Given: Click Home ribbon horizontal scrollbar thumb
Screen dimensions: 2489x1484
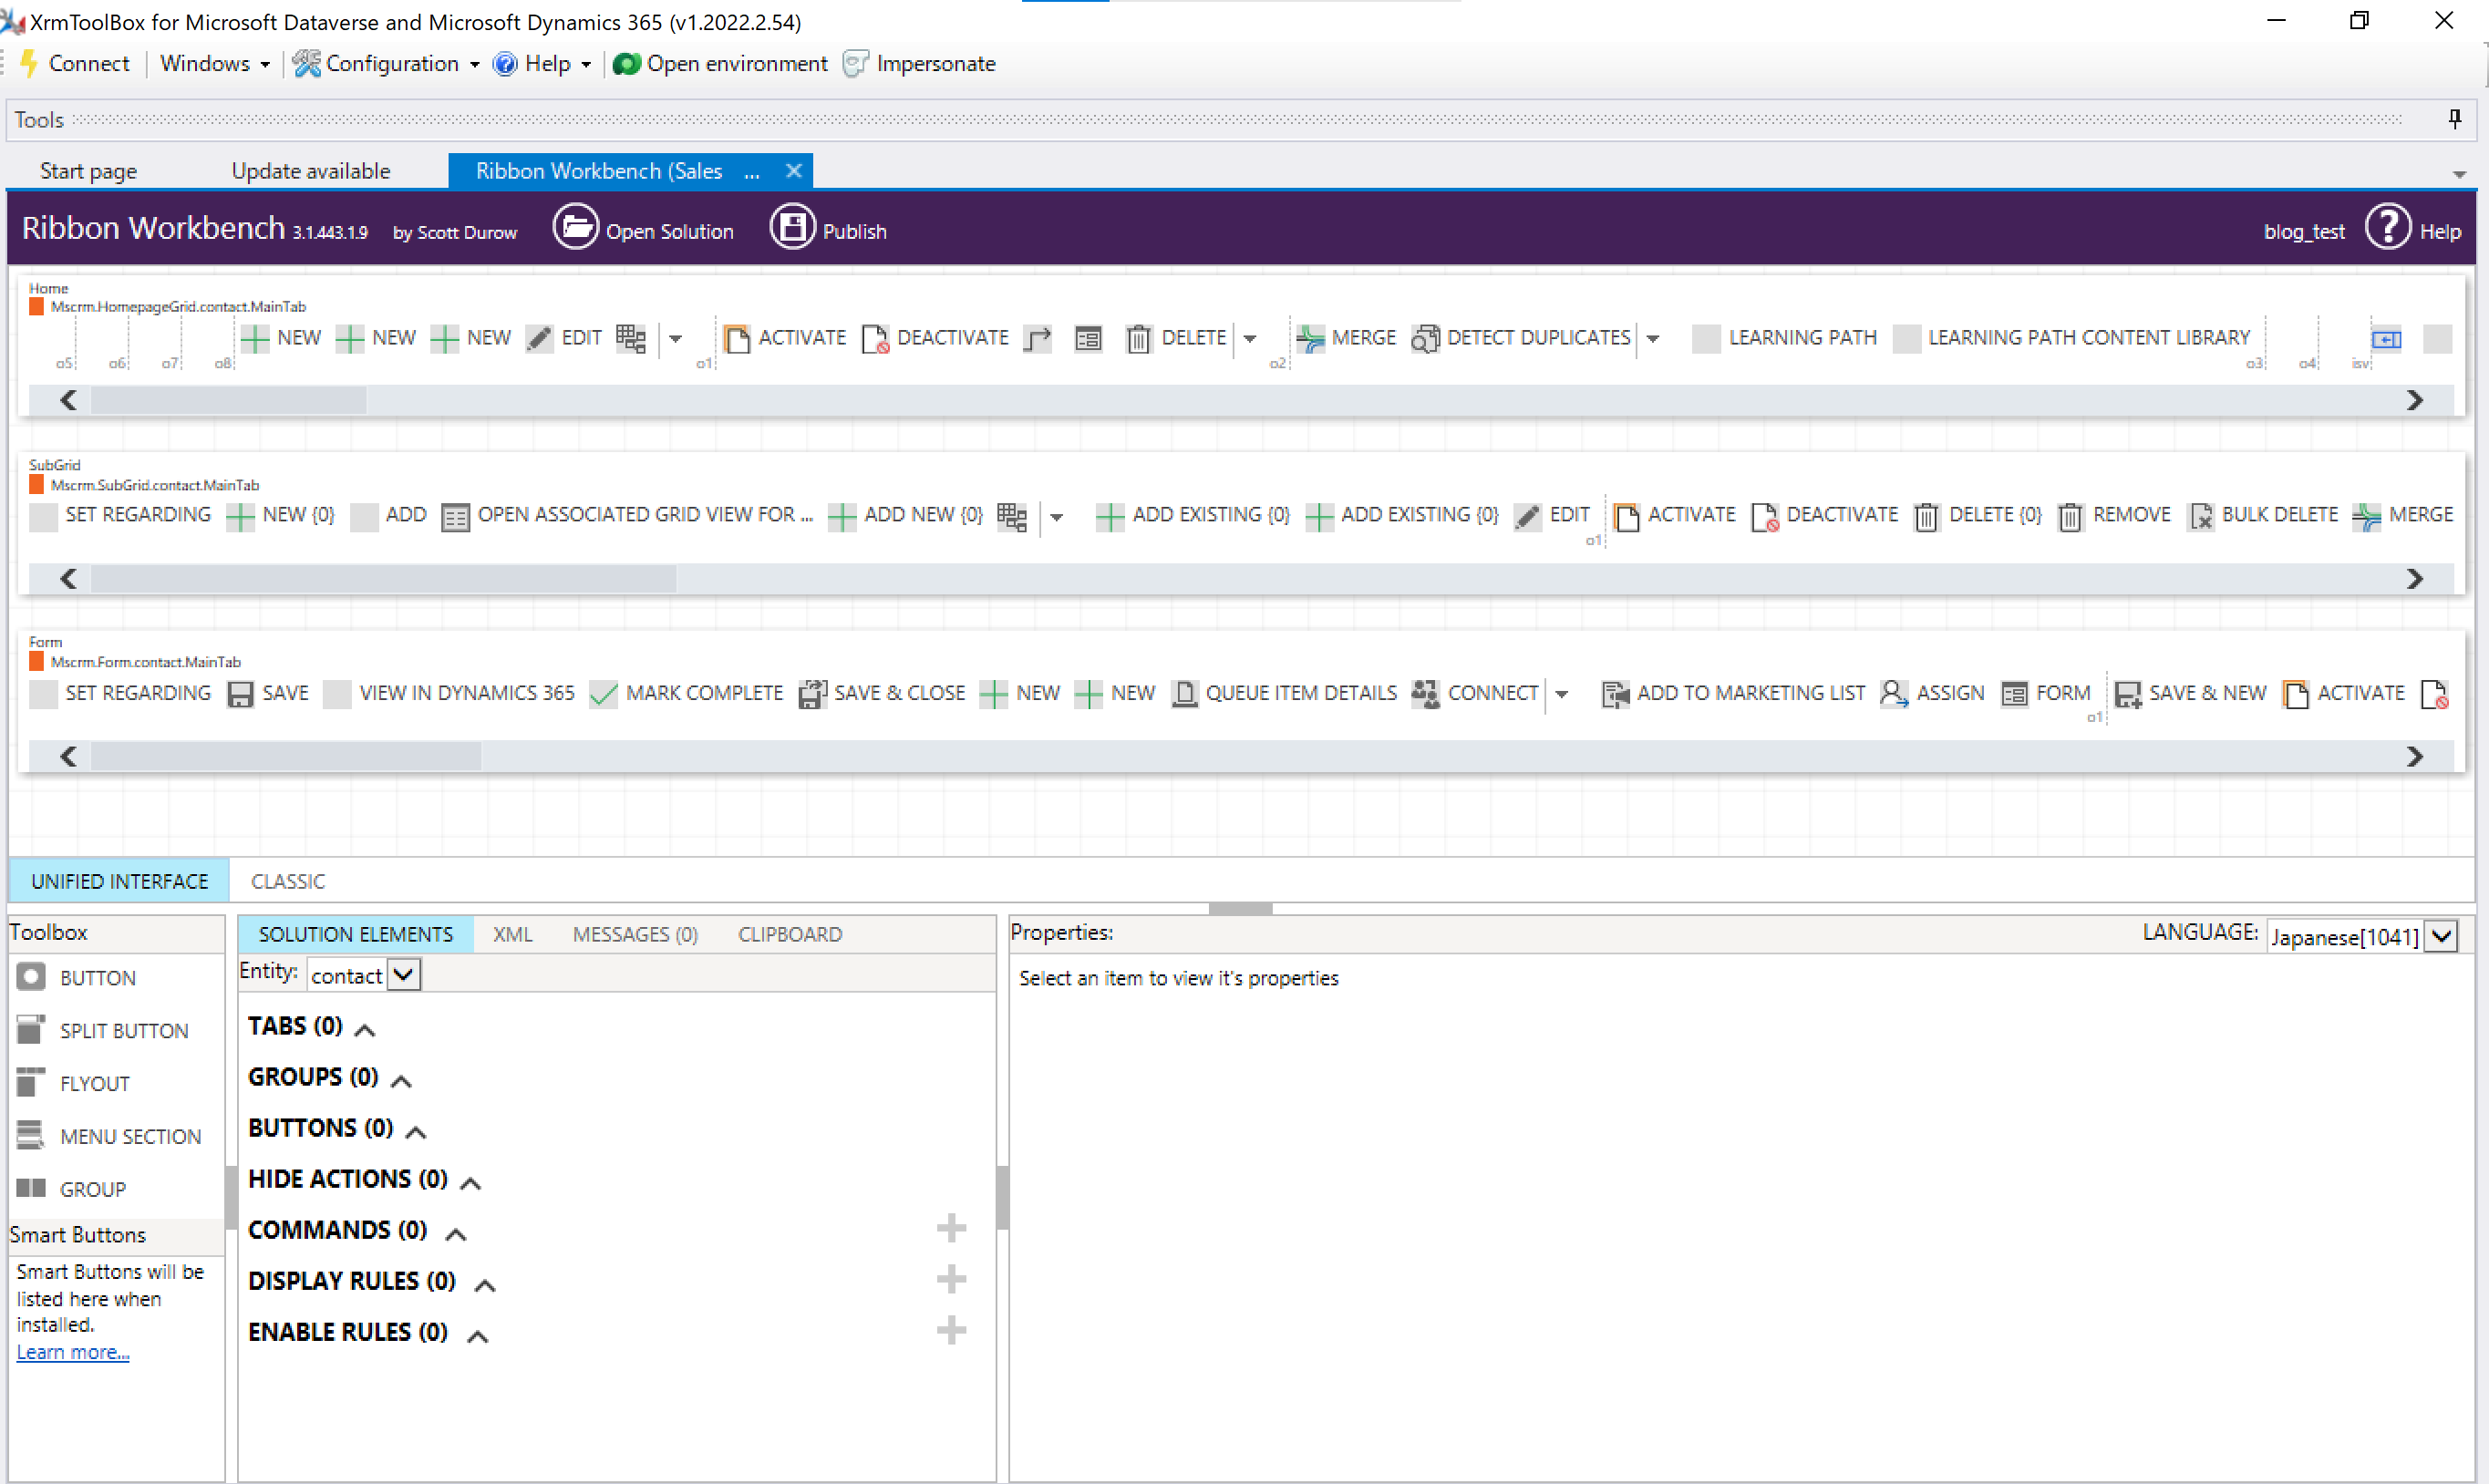Looking at the screenshot, I should click(x=229, y=400).
